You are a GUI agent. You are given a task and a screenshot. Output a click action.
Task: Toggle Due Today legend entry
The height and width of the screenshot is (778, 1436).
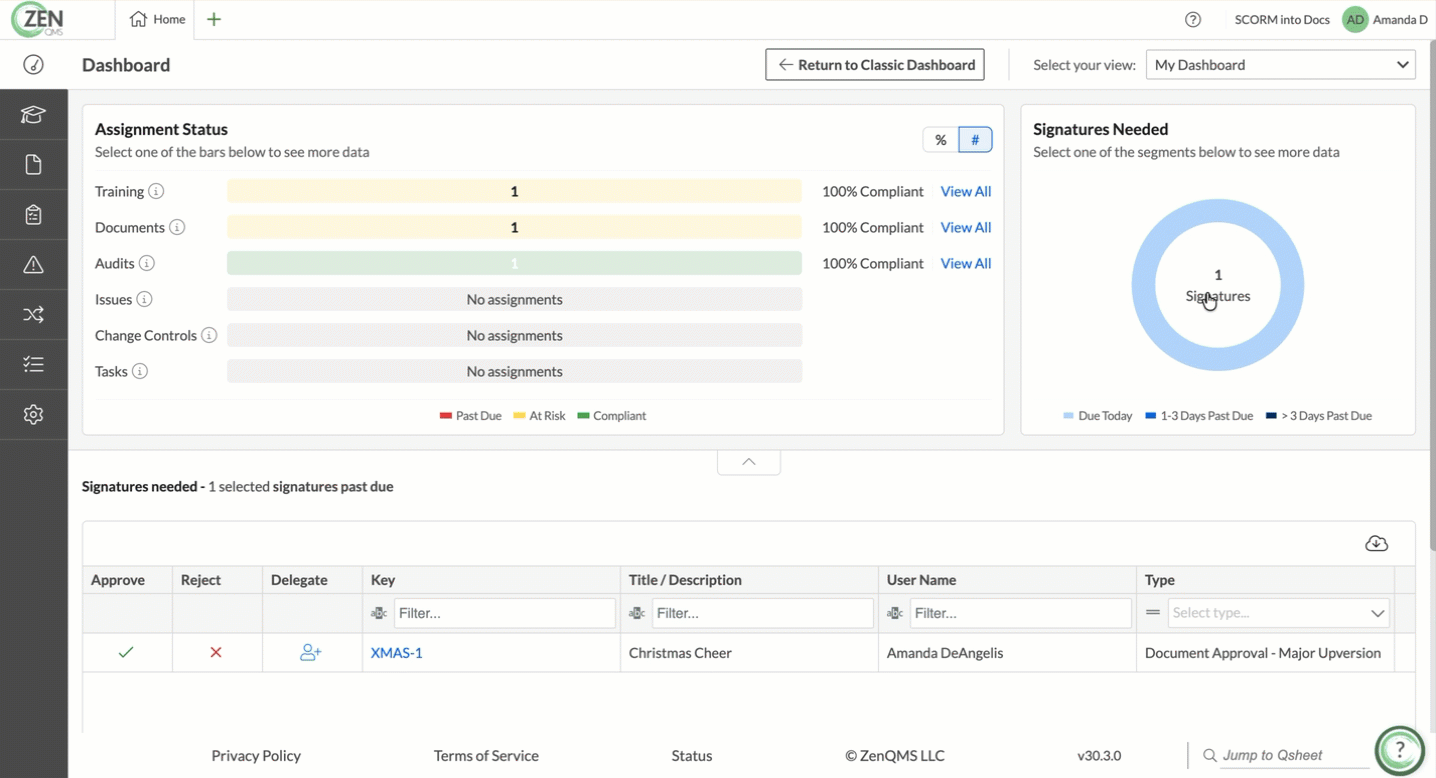[1097, 416]
